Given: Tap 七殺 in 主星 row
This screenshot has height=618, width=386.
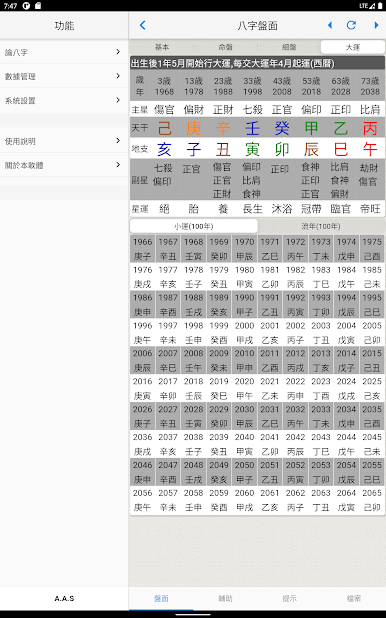Looking at the screenshot, I should point(252,109).
